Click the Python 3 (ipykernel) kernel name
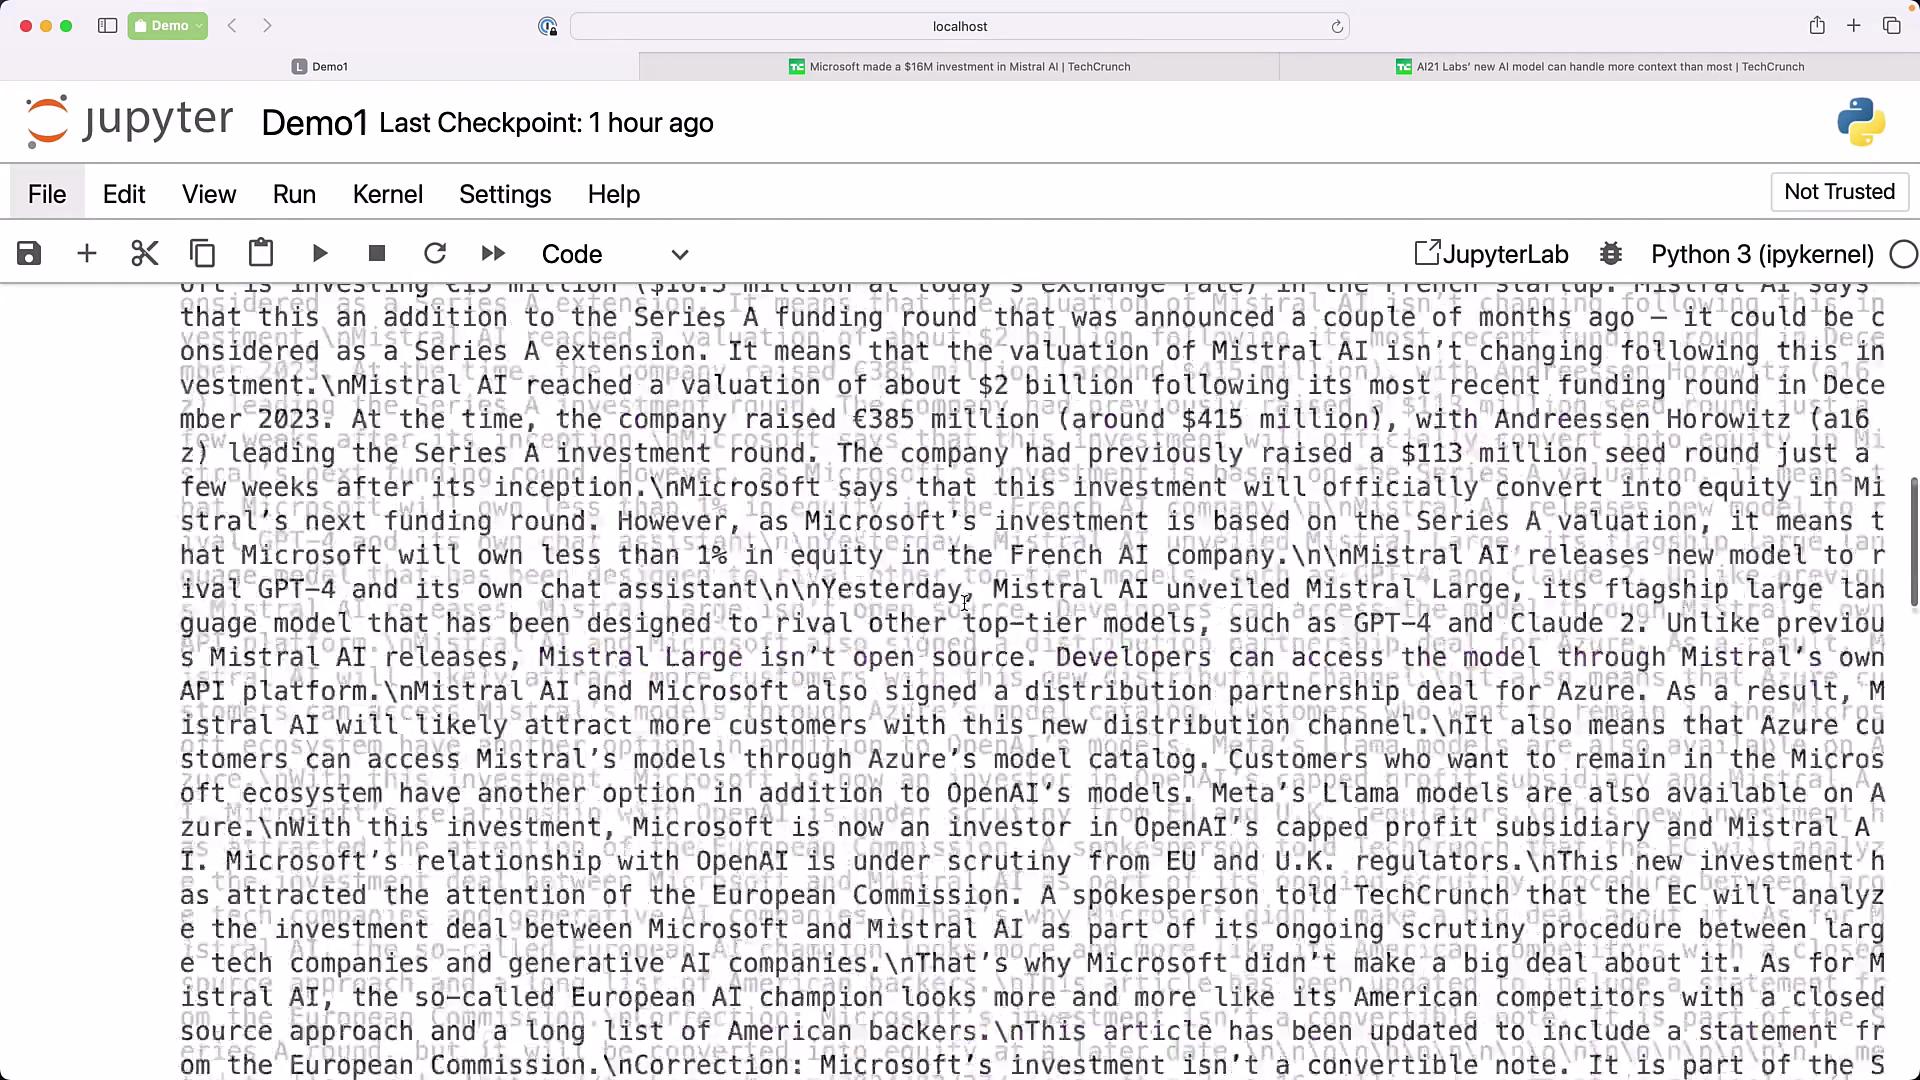Image resolution: width=1920 pixels, height=1080 pixels. click(1762, 254)
